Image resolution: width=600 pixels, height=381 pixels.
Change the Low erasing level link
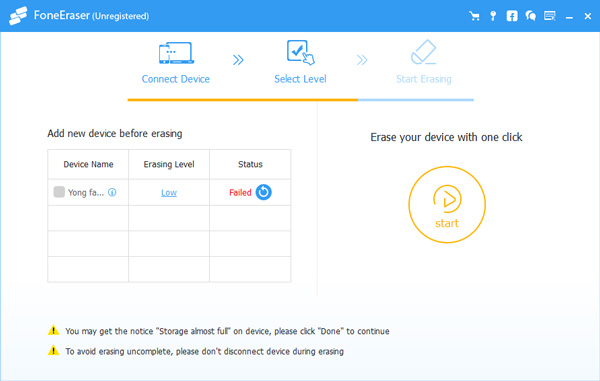click(x=169, y=193)
